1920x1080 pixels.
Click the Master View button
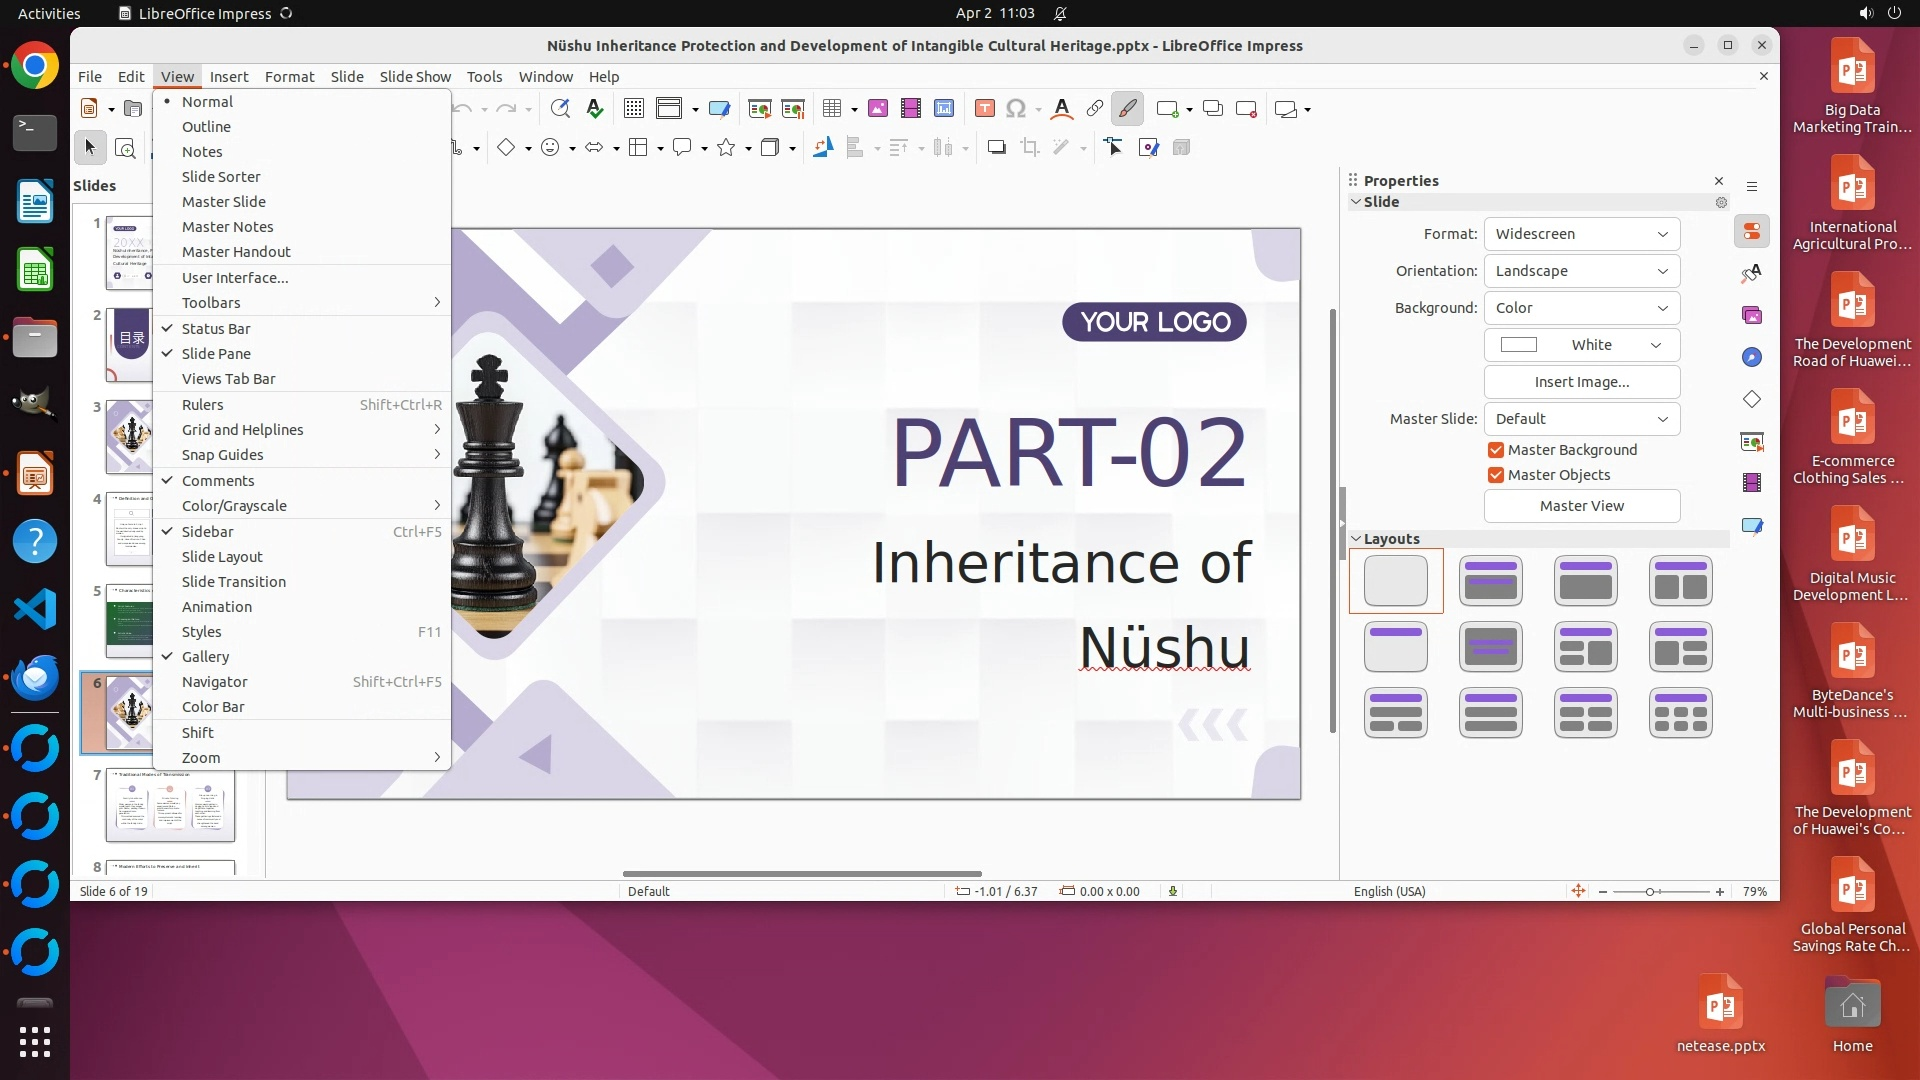(x=1581, y=506)
